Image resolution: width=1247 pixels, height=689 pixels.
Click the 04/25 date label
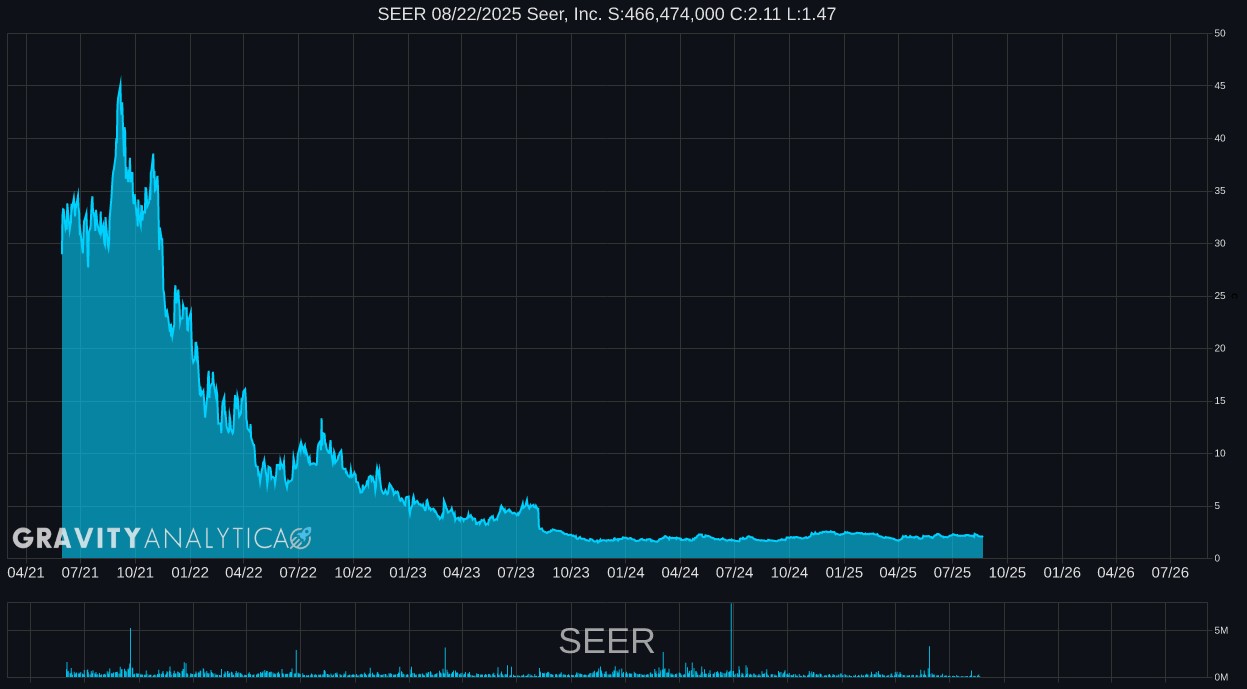(898, 572)
